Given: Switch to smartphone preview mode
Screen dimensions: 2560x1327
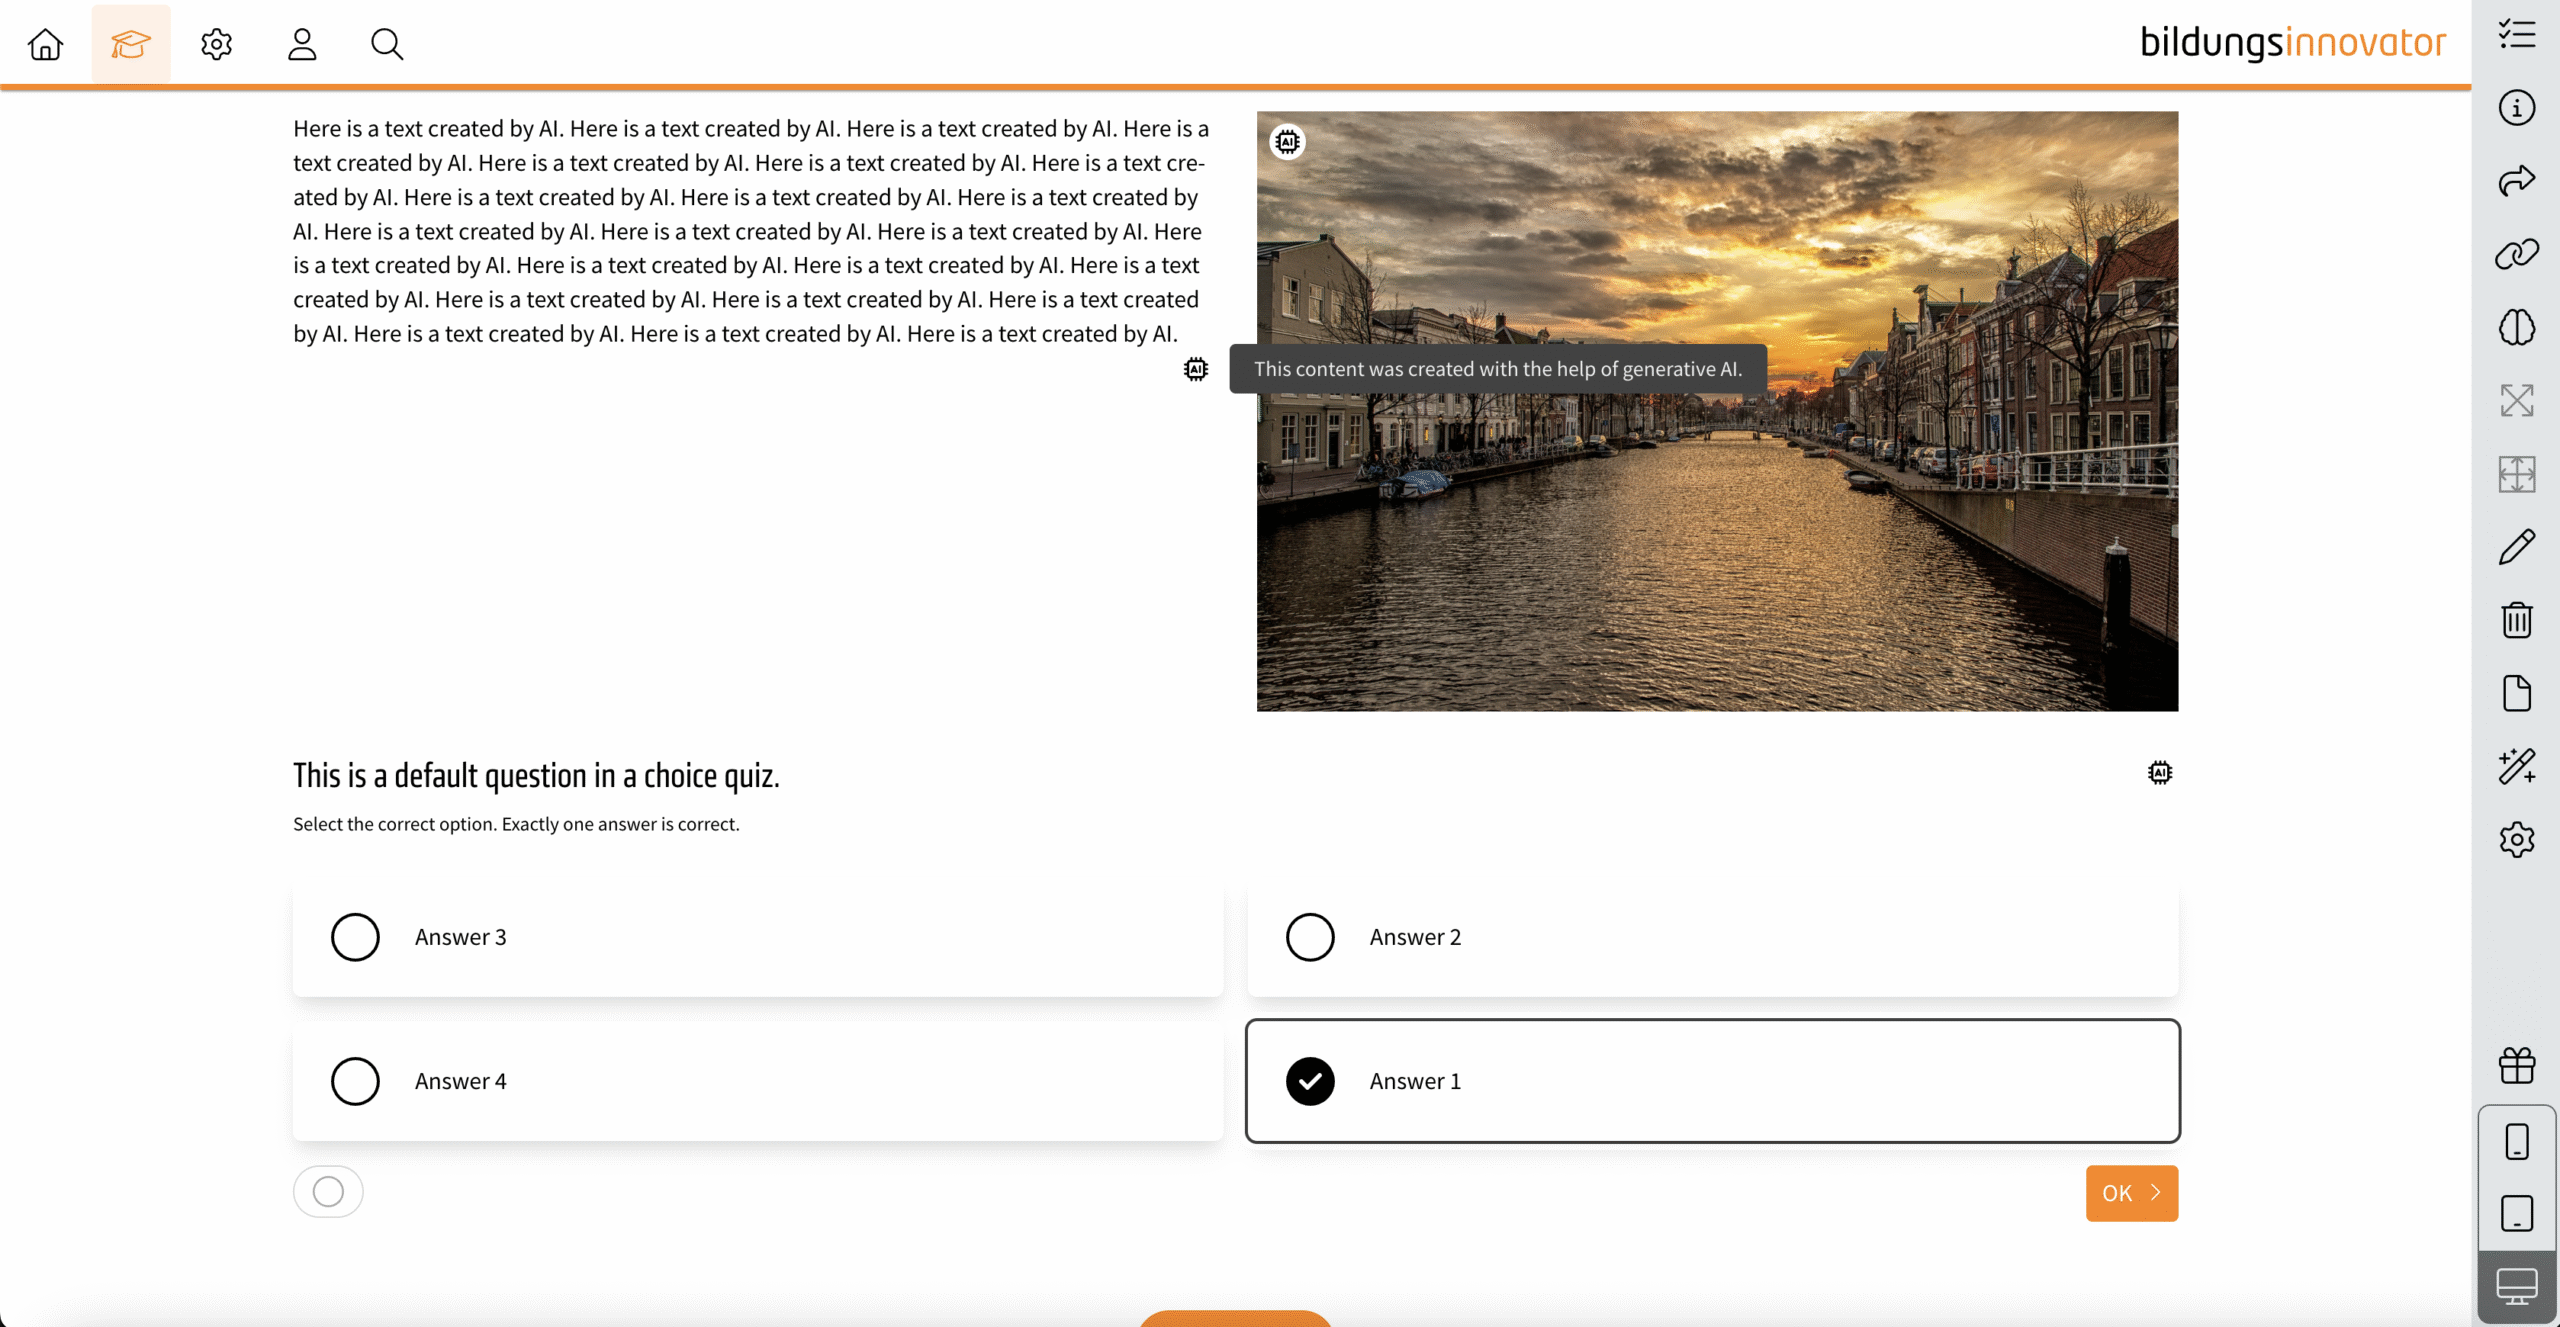Looking at the screenshot, I should 2516,1141.
